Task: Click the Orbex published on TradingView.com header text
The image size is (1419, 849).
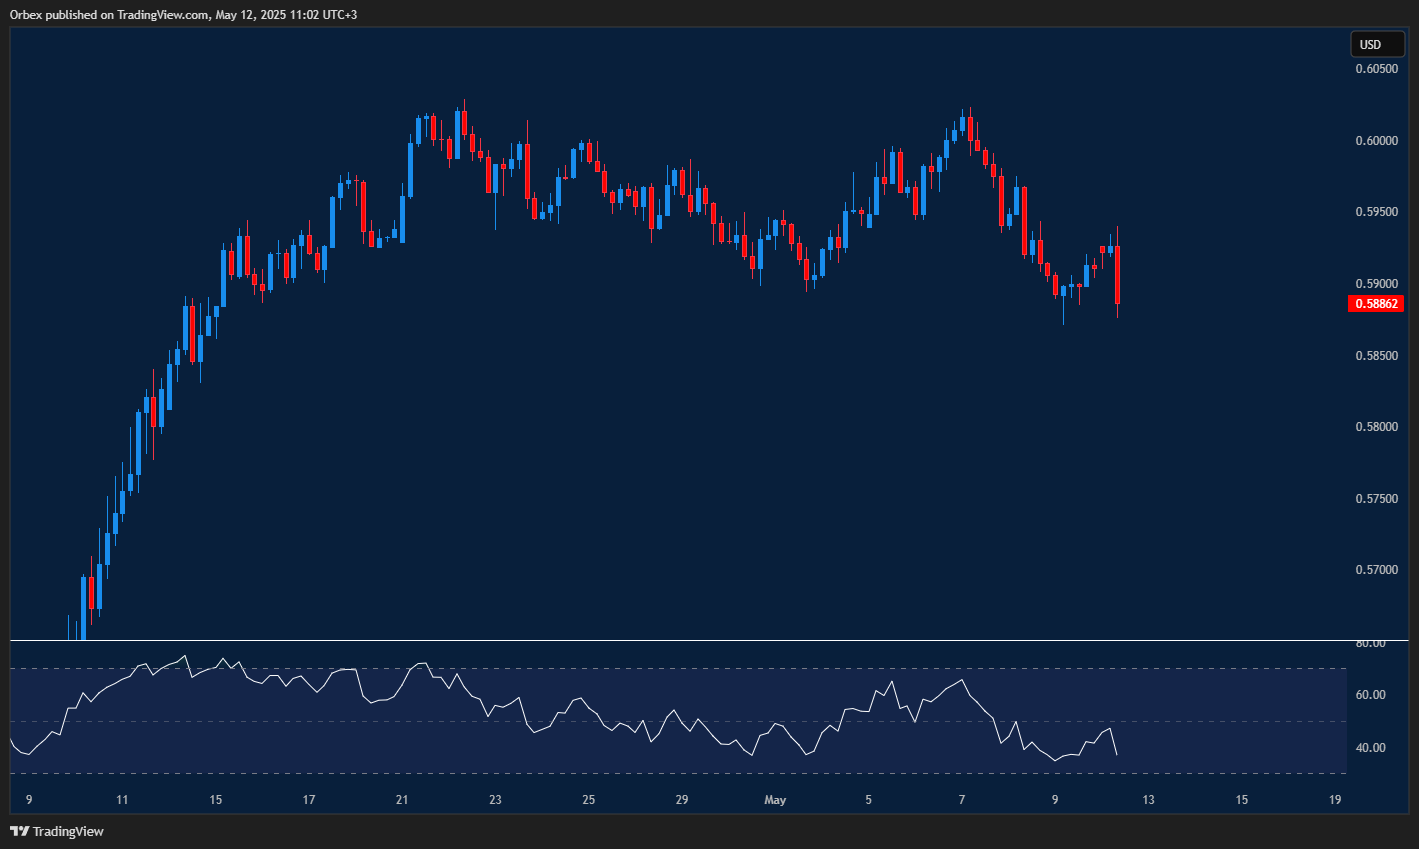Action: tap(182, 13)
